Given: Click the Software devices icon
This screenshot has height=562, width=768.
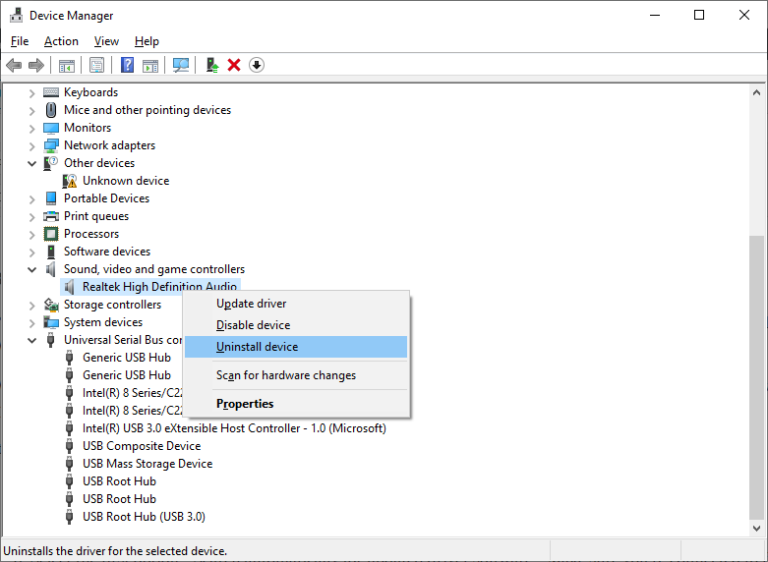Looking at the screenshot, I should click(51, 251).
